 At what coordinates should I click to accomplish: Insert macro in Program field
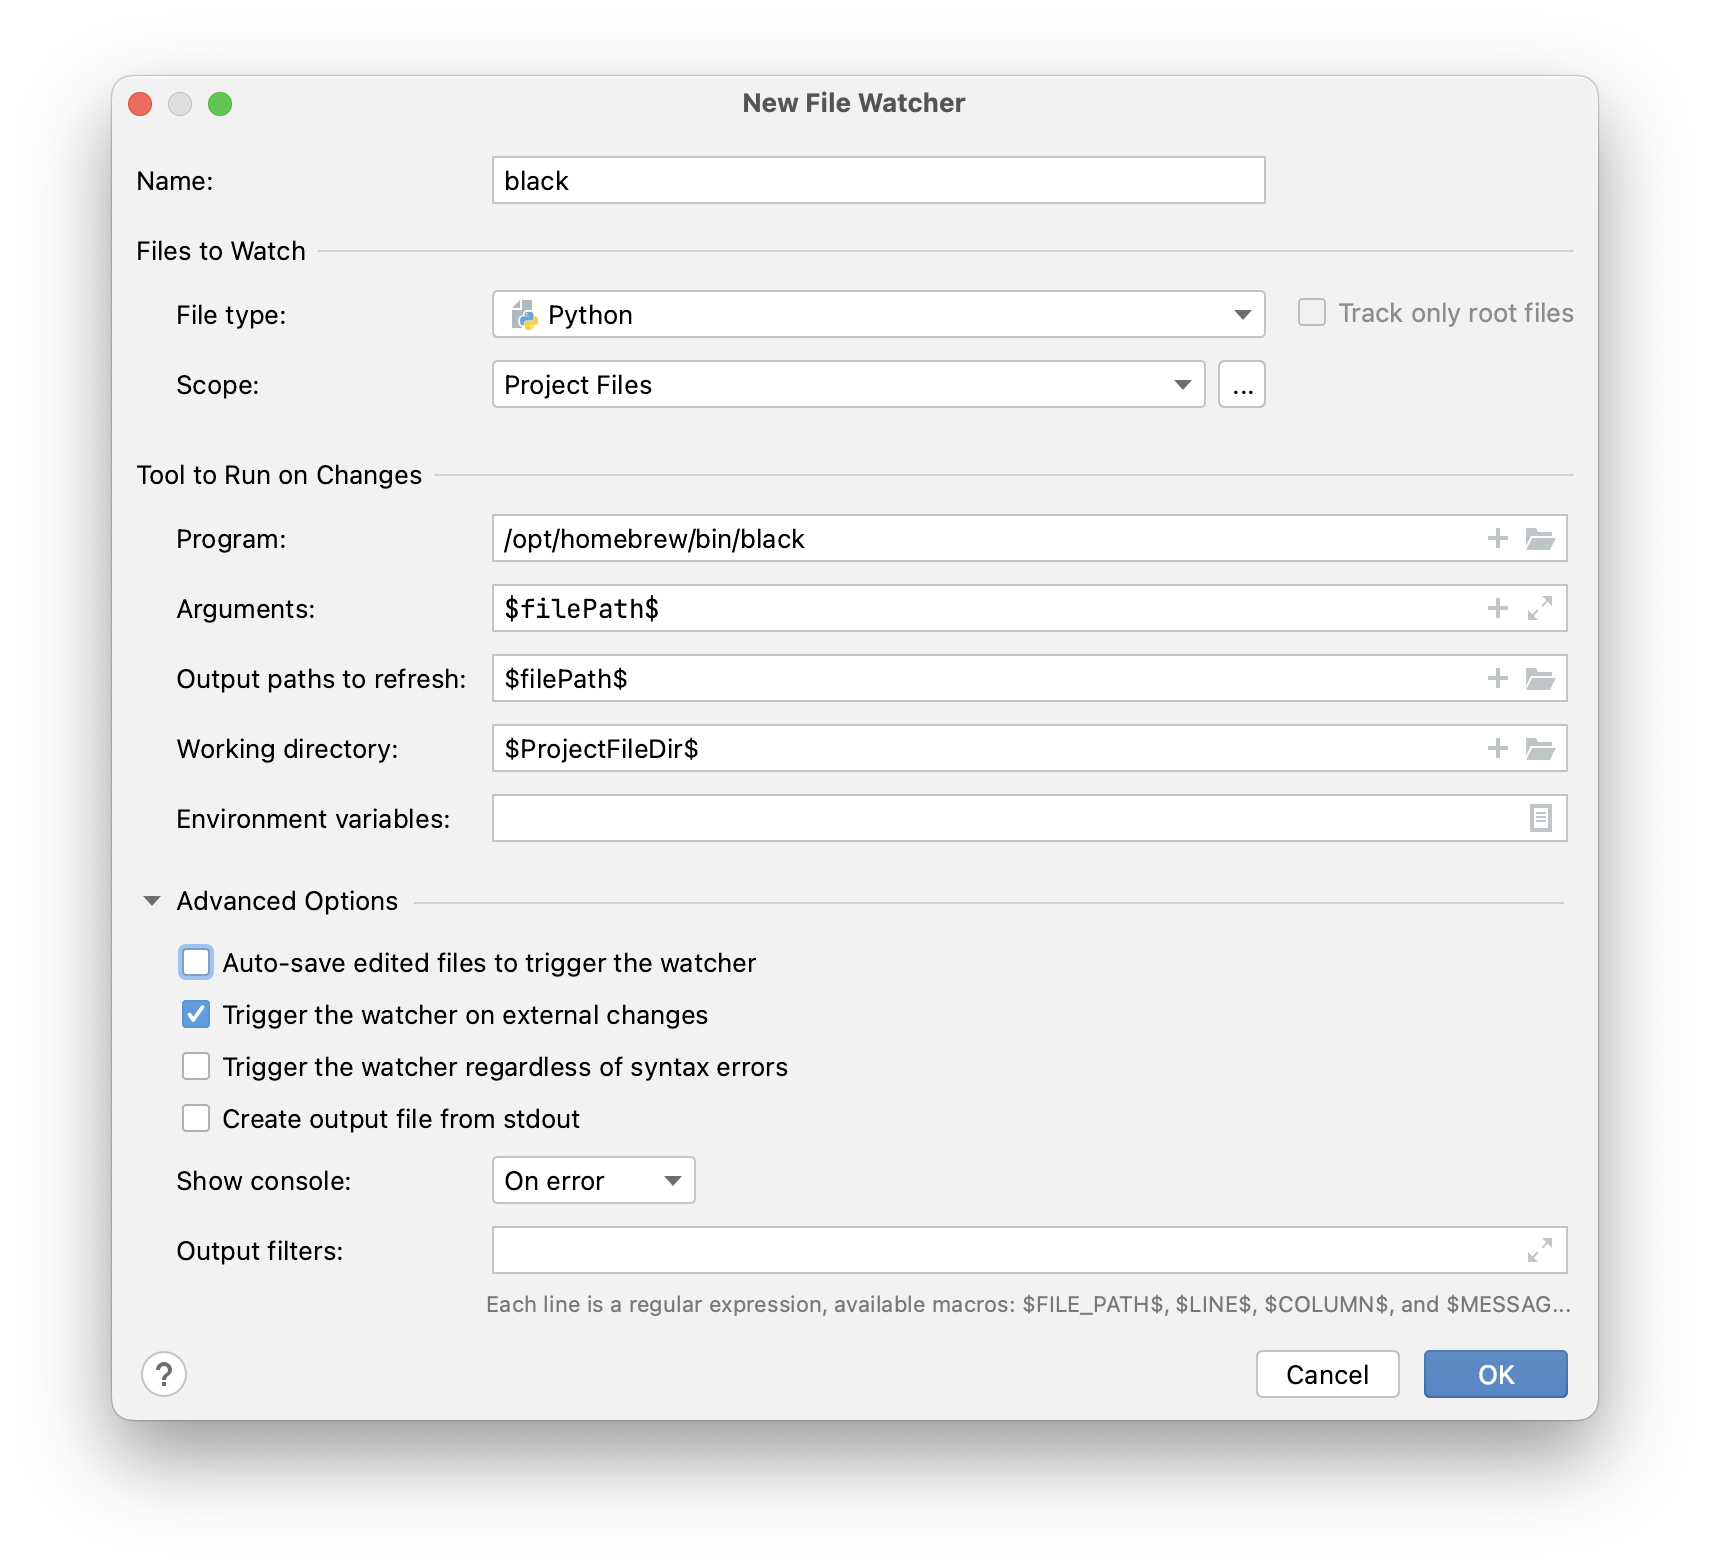click(1497, 539)
